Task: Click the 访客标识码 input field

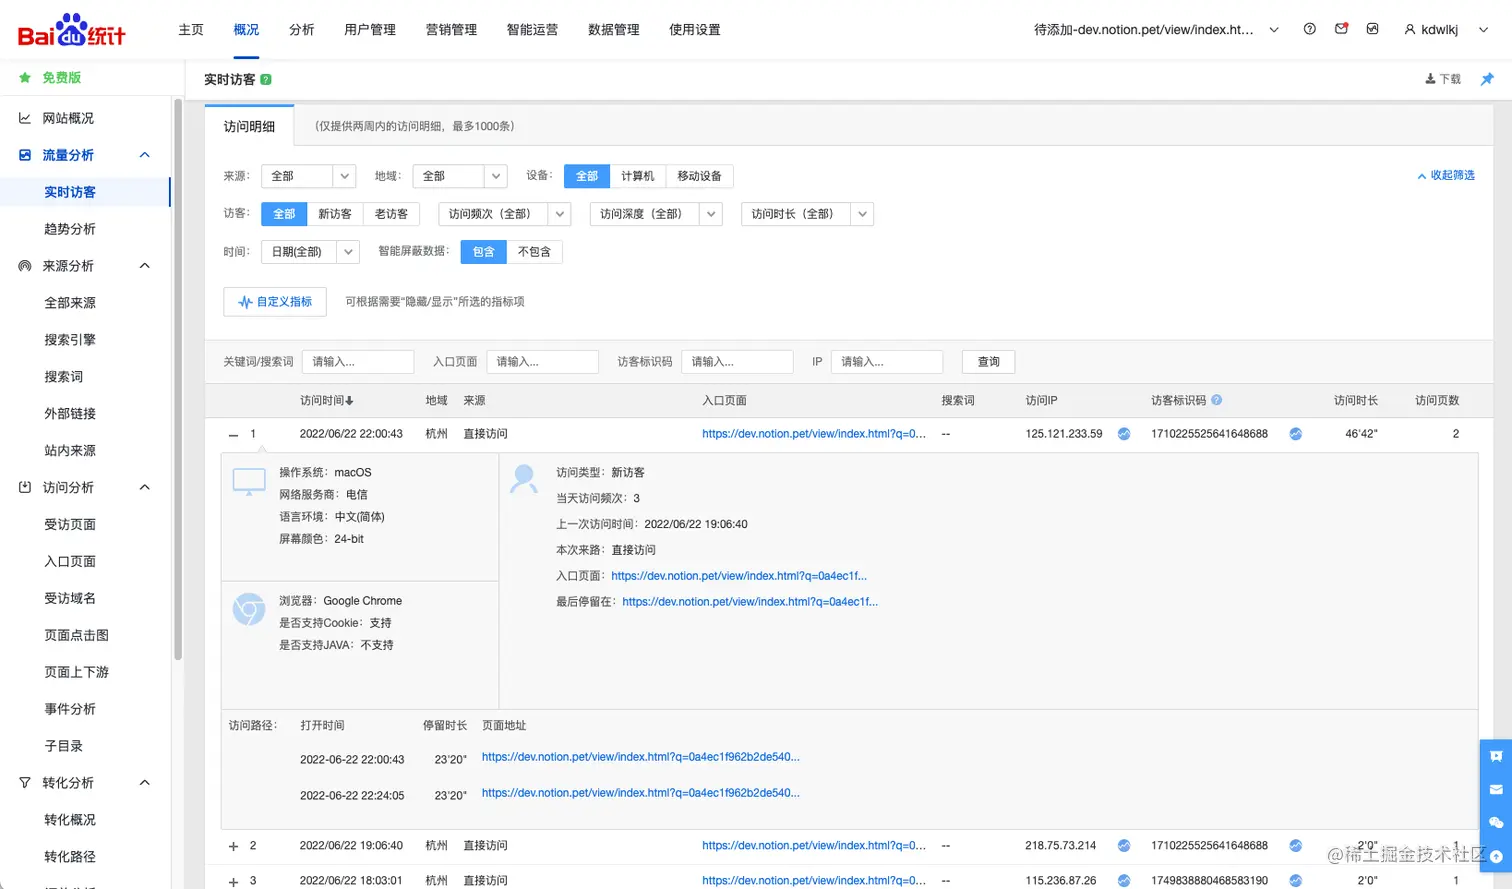Action: coord(737,362)
